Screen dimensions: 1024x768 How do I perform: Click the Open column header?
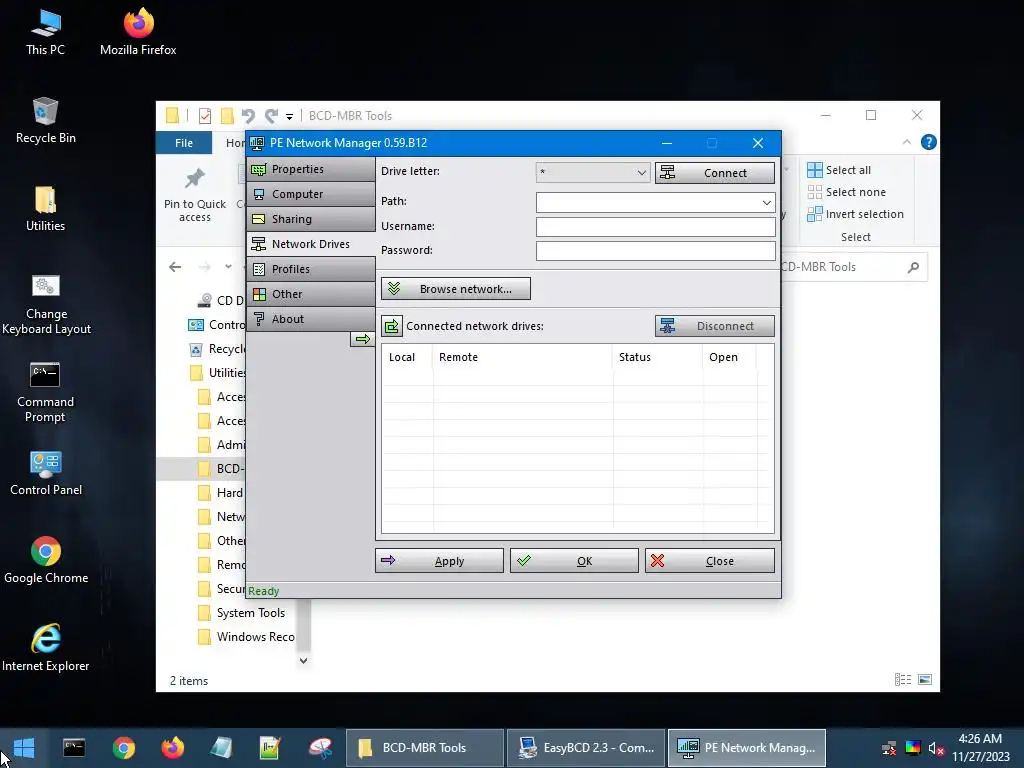[729, 357]
